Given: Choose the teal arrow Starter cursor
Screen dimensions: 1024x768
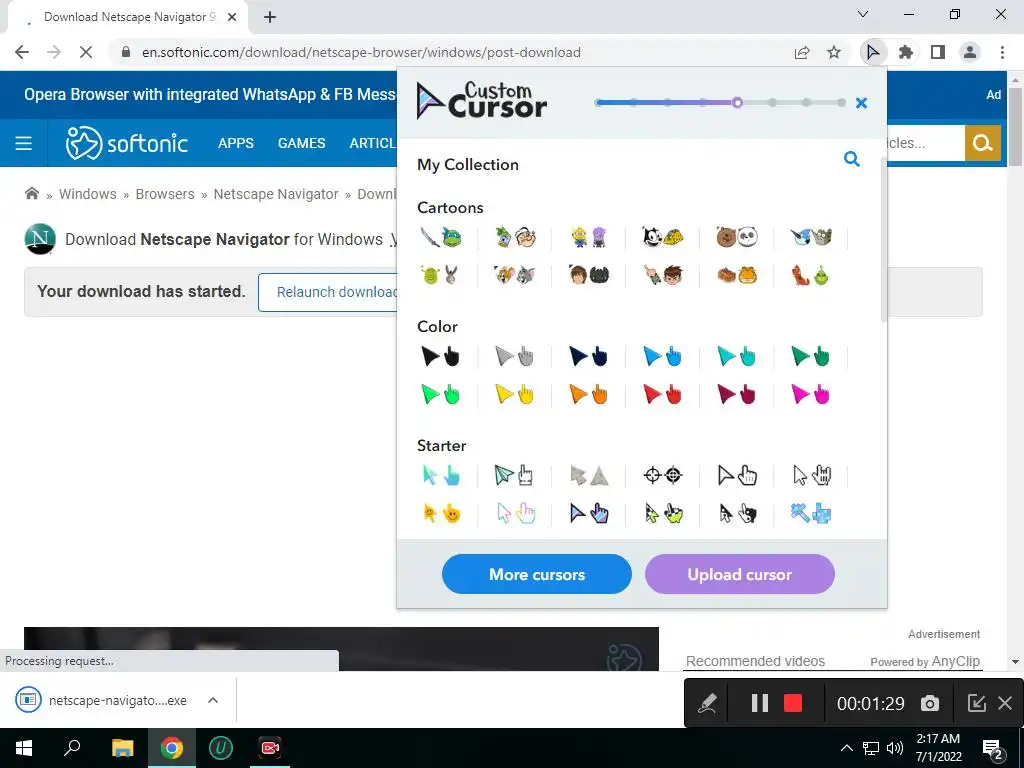Looking at the screenshot, I should tap(441, 475).
